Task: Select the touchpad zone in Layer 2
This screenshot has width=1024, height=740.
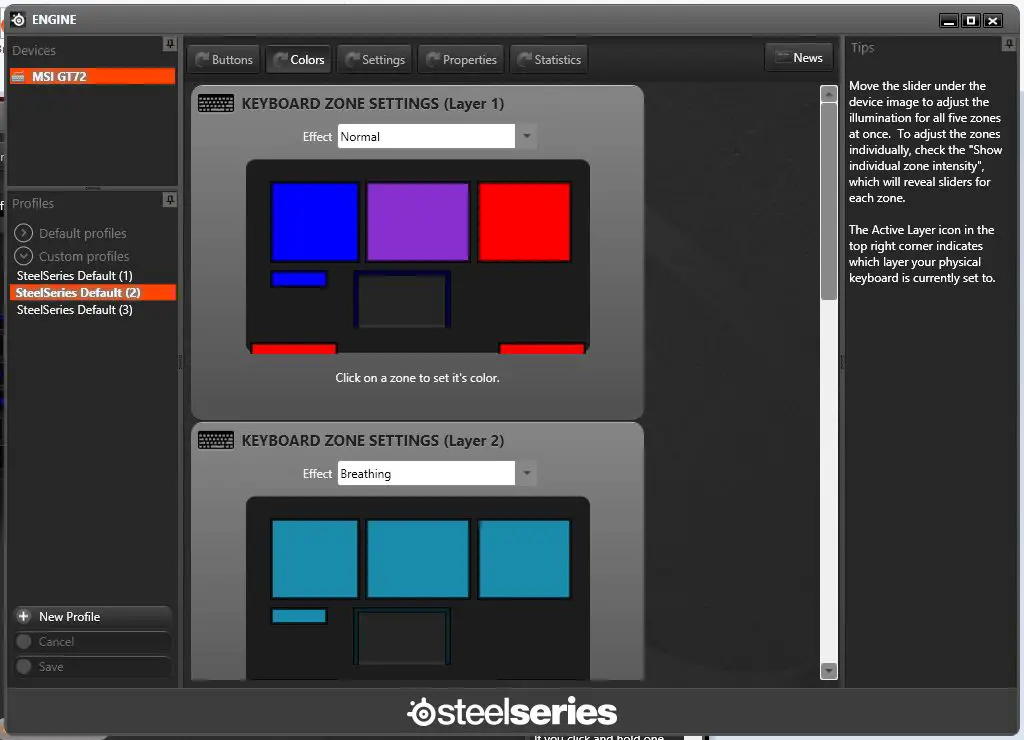Action: [x=402, y=637]
